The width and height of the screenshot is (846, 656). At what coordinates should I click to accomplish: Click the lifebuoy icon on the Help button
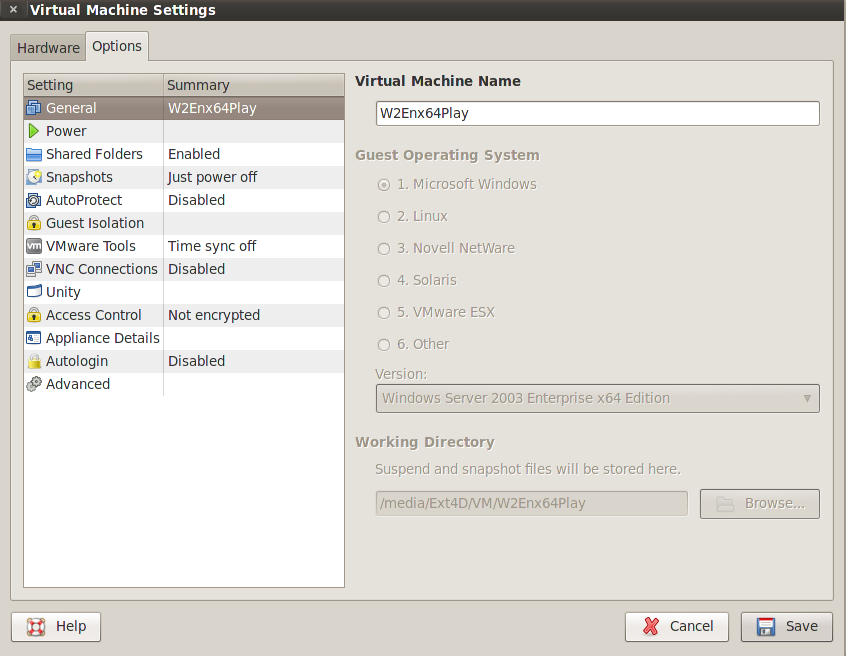pos(36,626)
